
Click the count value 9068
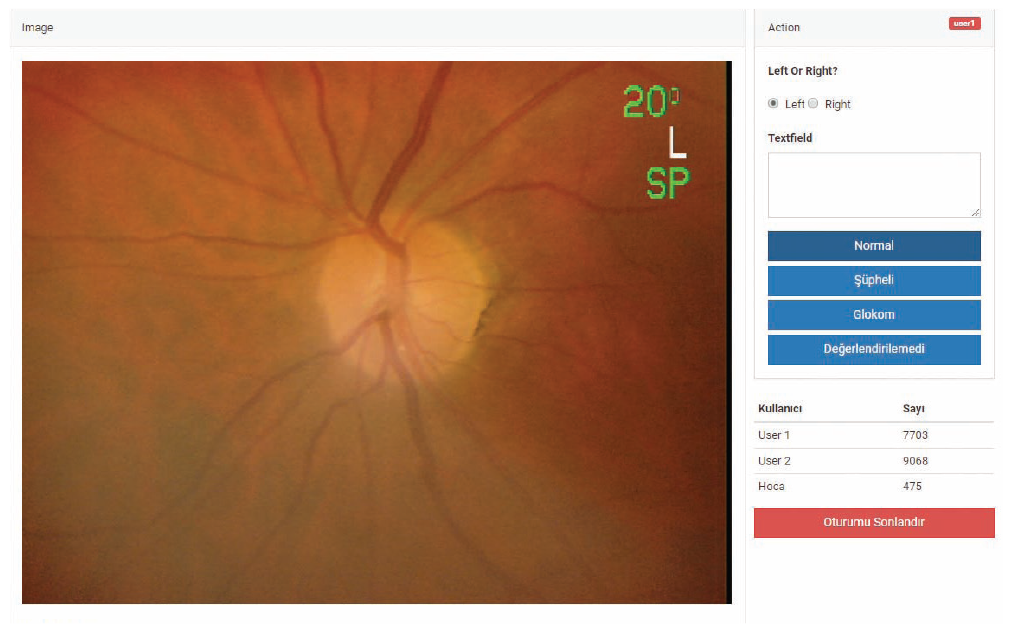pos(915,461)
